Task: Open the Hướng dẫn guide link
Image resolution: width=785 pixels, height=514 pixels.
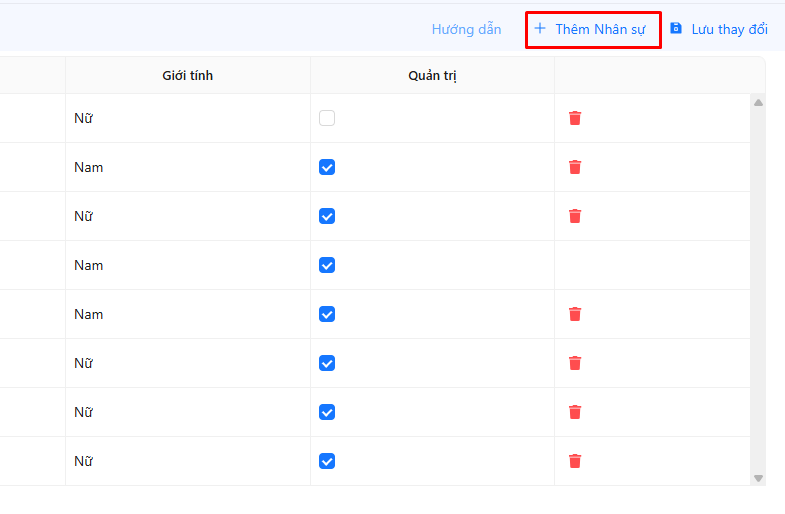Action: [466, 29]
